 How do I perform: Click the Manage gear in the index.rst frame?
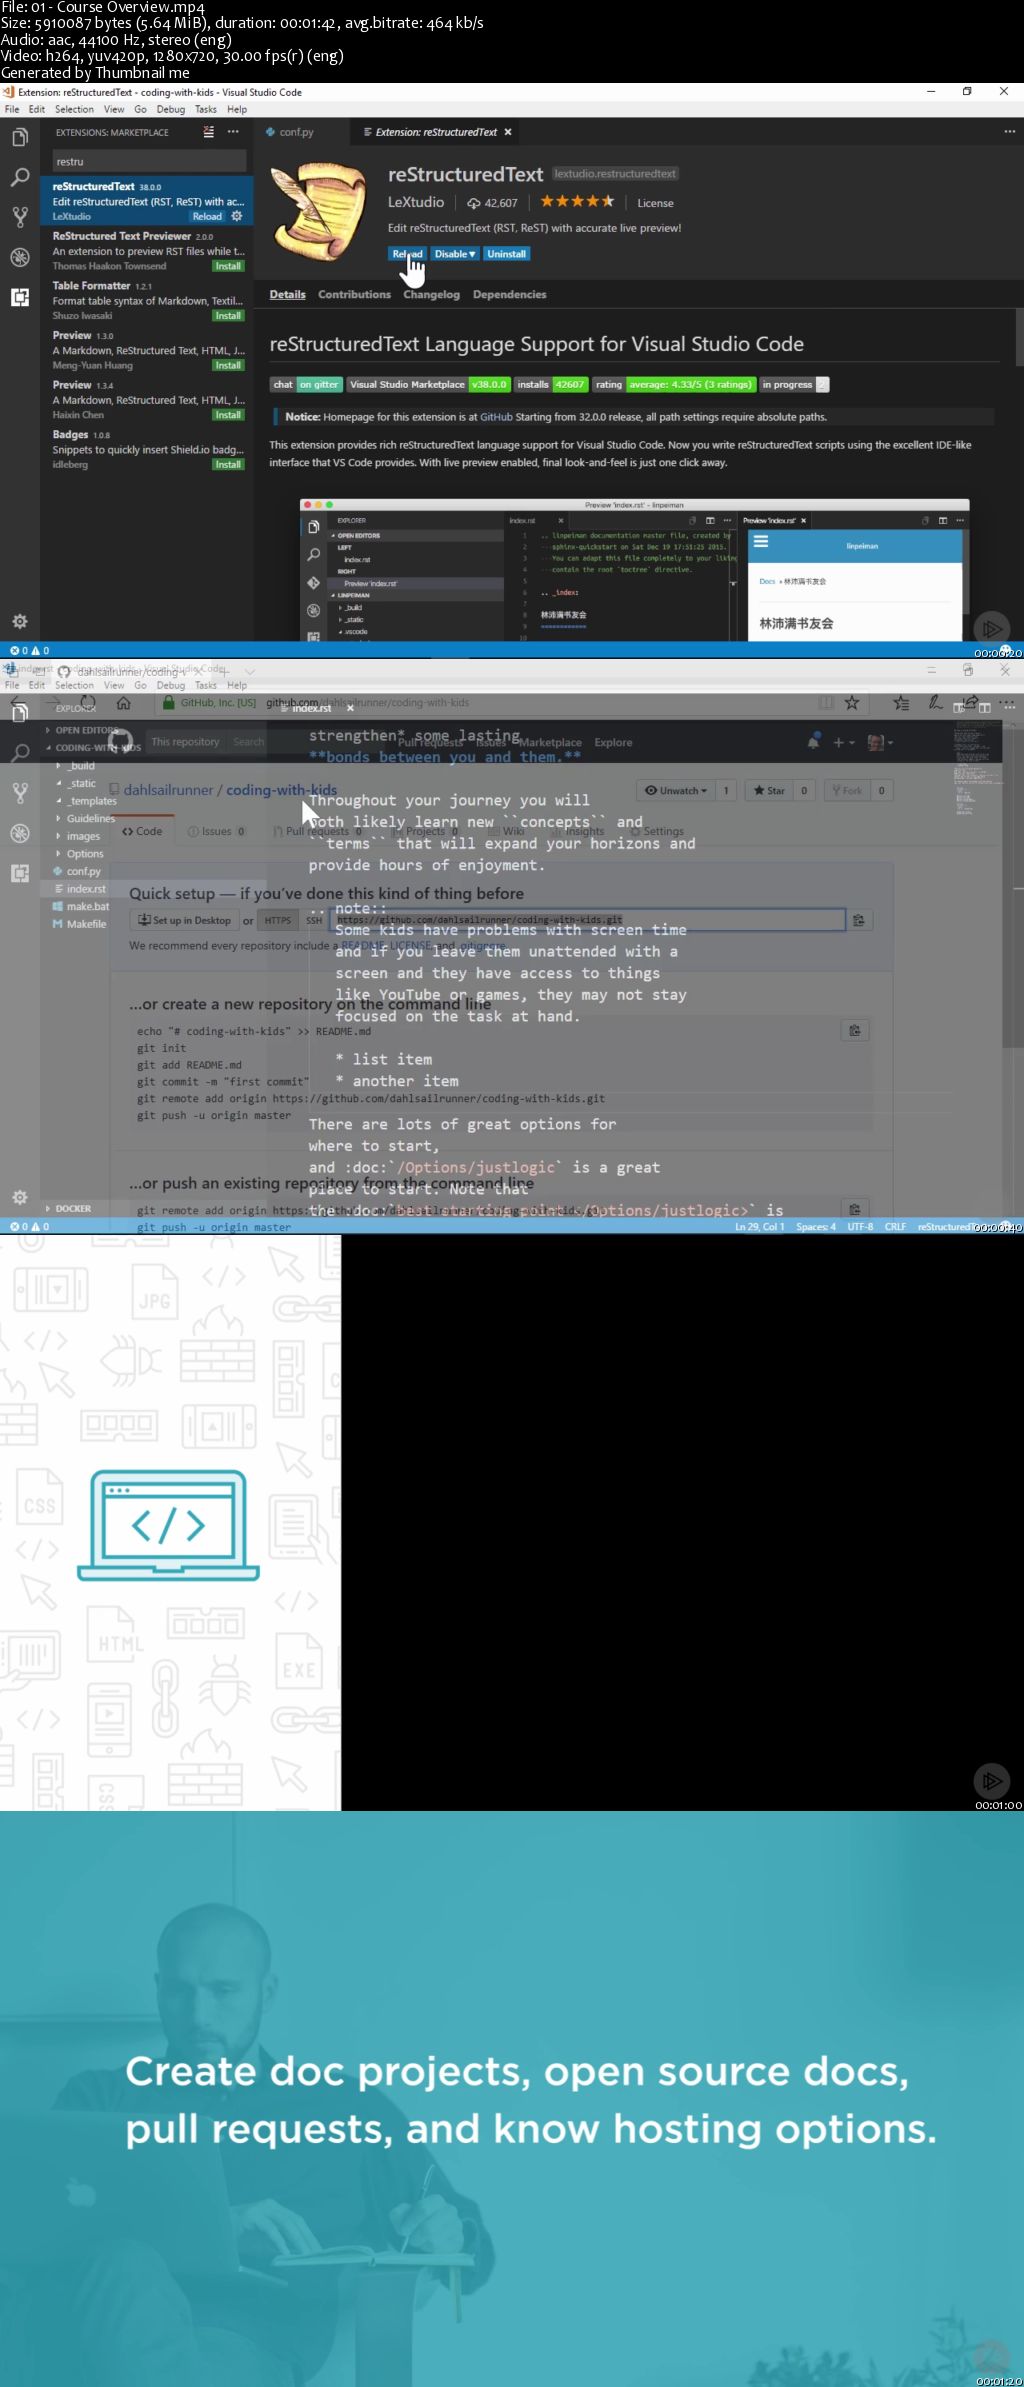(20, 1197)
